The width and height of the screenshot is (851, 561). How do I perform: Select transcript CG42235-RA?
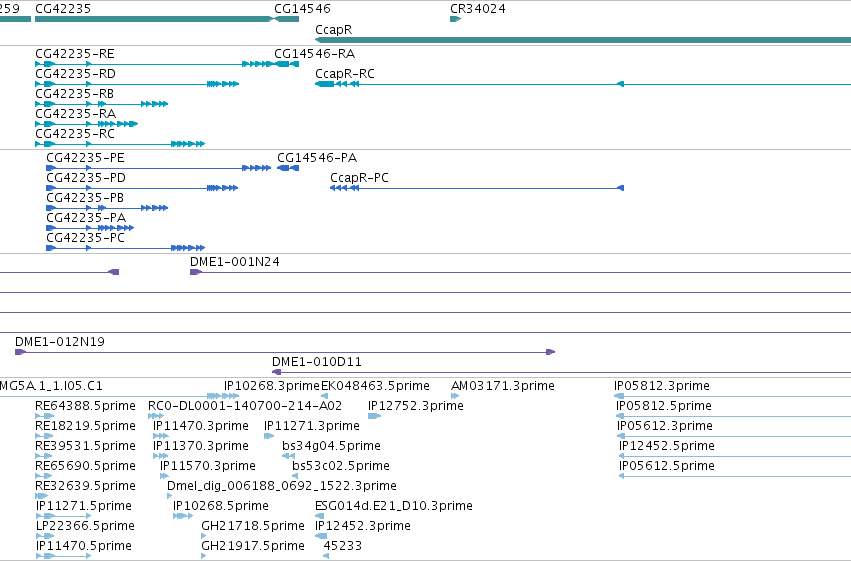tap(86, 124)
